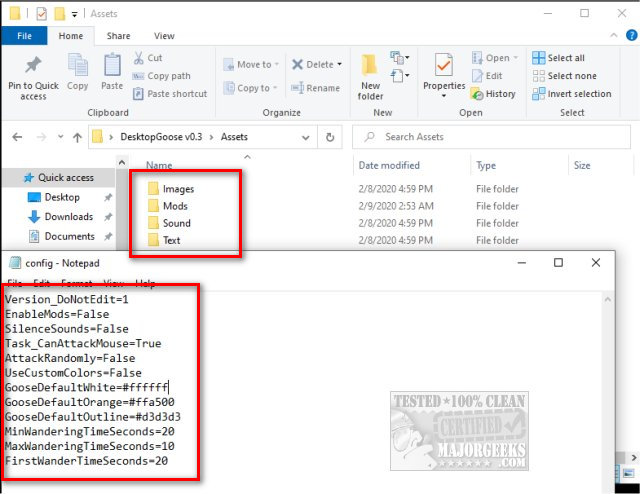This screenshot has height=494, width=640.
Task: Open file History
Action: (493, 94)
